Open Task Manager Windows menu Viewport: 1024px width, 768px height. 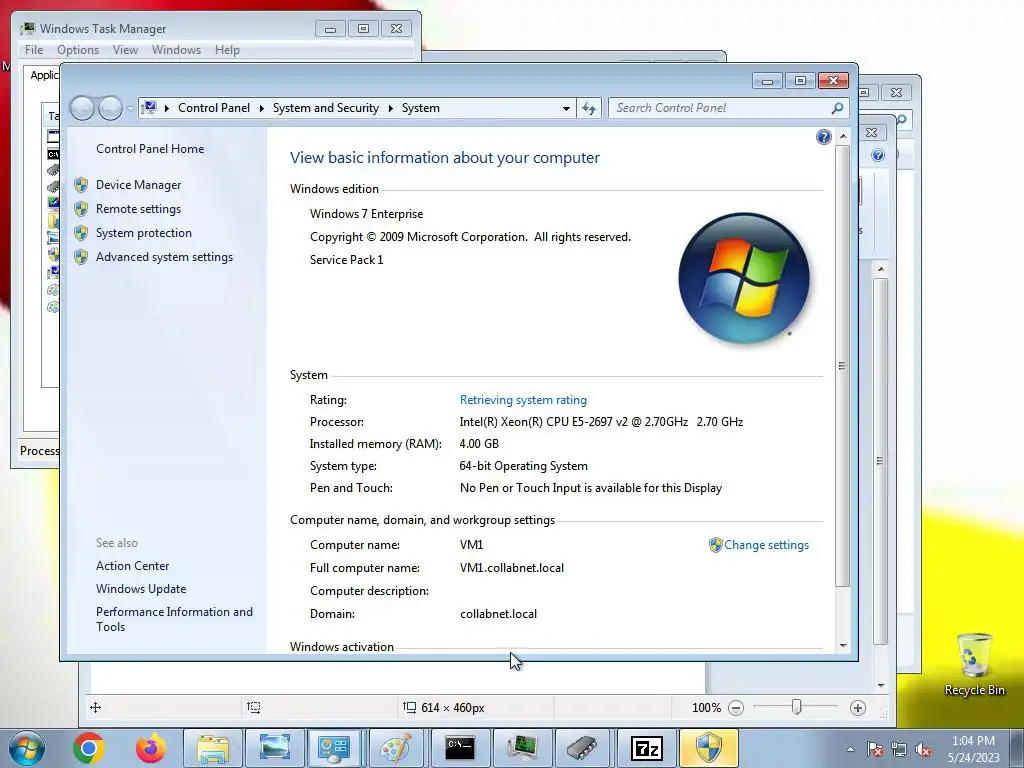point(176,50)
